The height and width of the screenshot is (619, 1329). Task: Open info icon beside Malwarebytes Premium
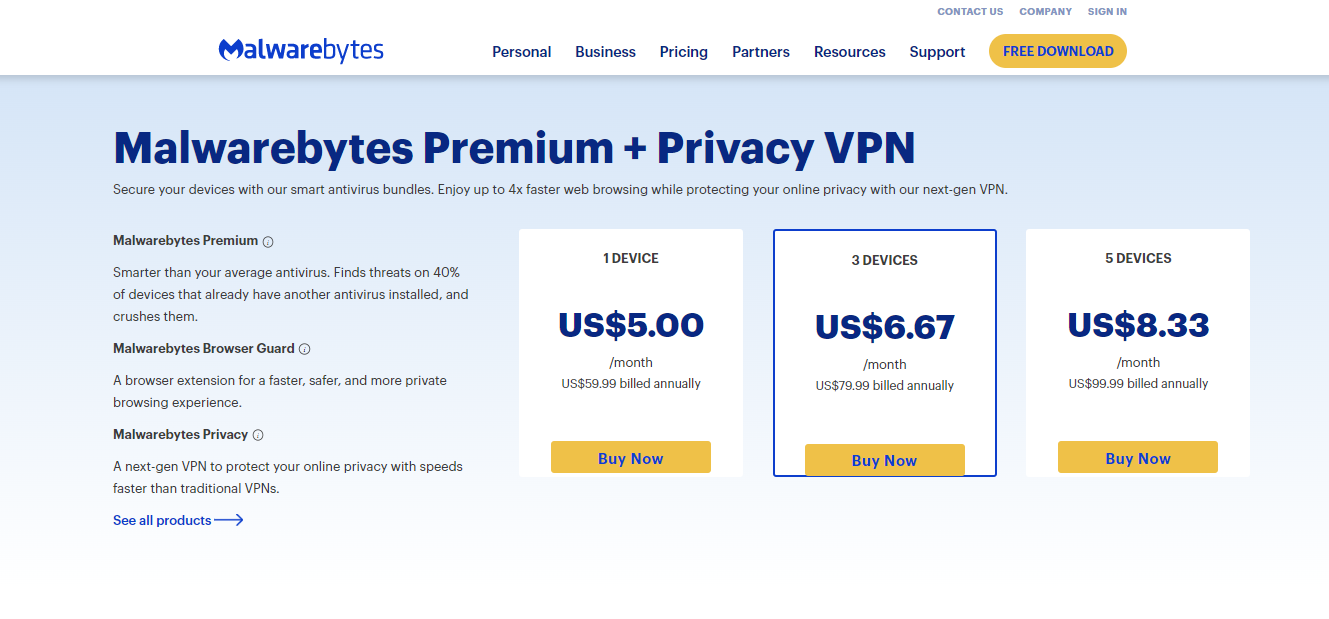tap(268, 241)
